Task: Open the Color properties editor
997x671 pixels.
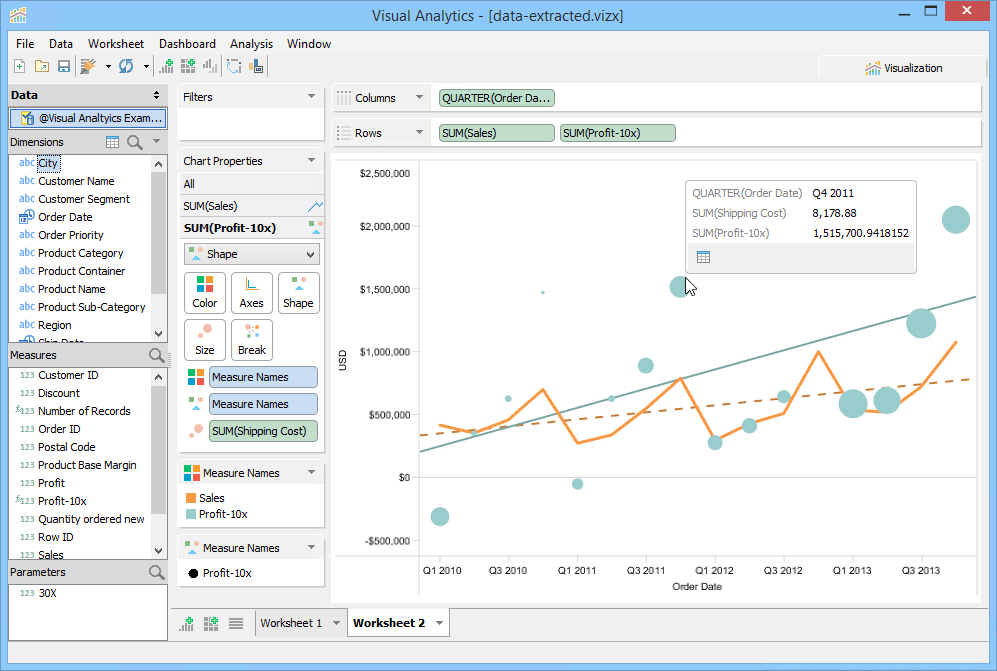Action: click(x=204, y=292)
